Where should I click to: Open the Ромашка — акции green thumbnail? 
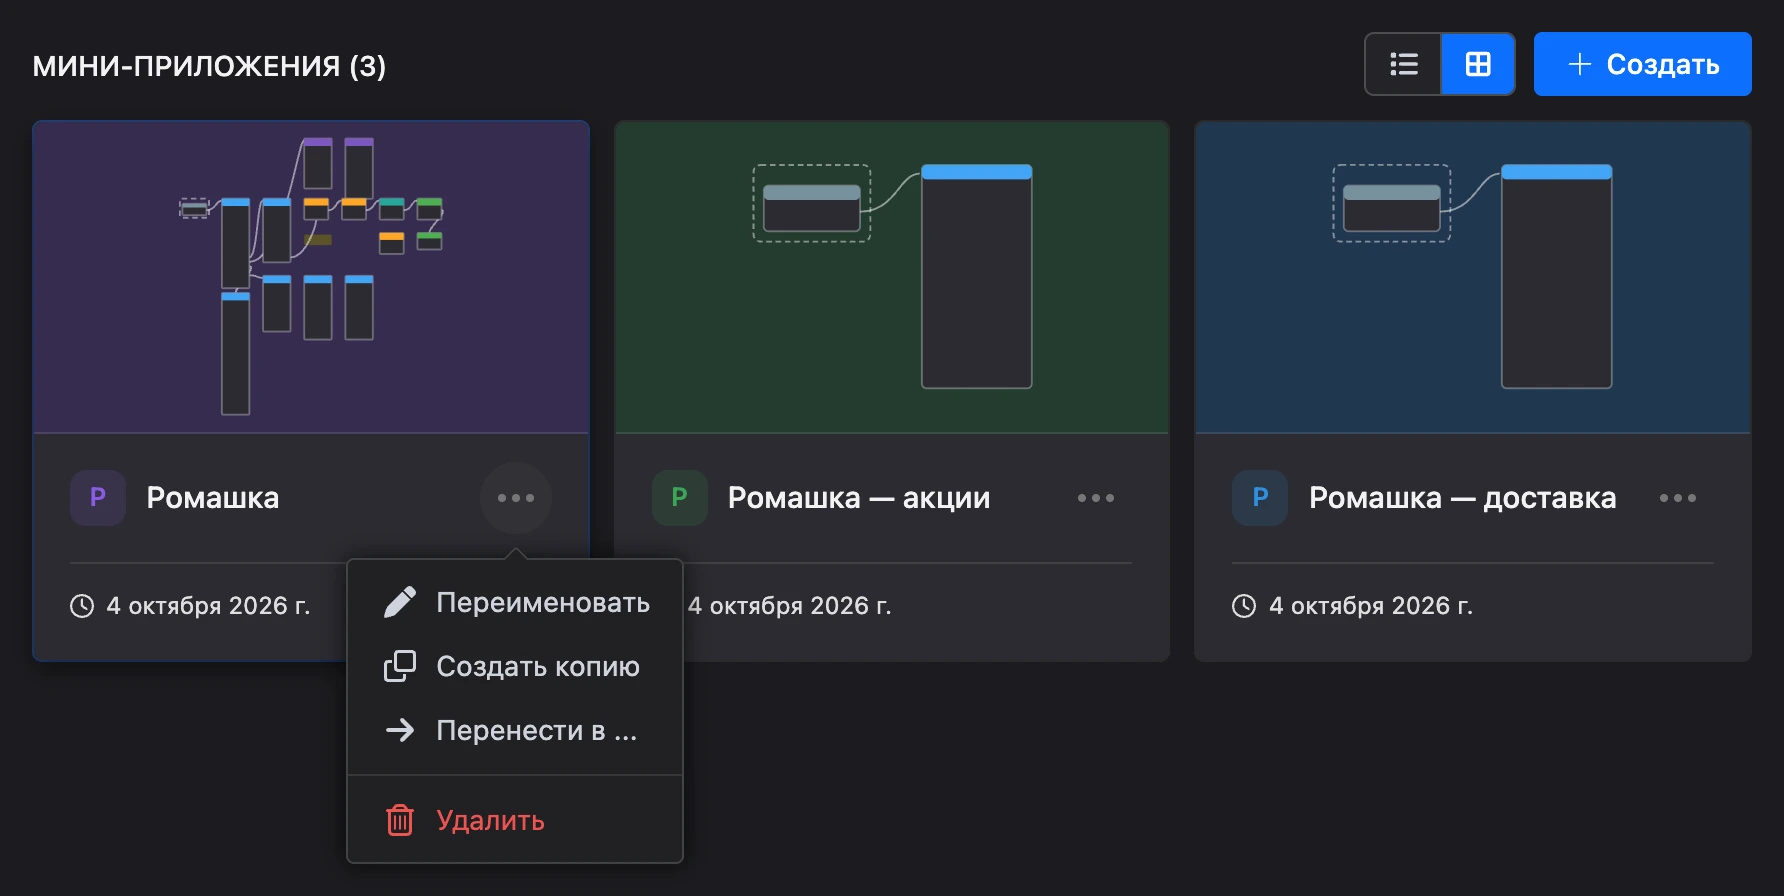click(x=892, y=278)
